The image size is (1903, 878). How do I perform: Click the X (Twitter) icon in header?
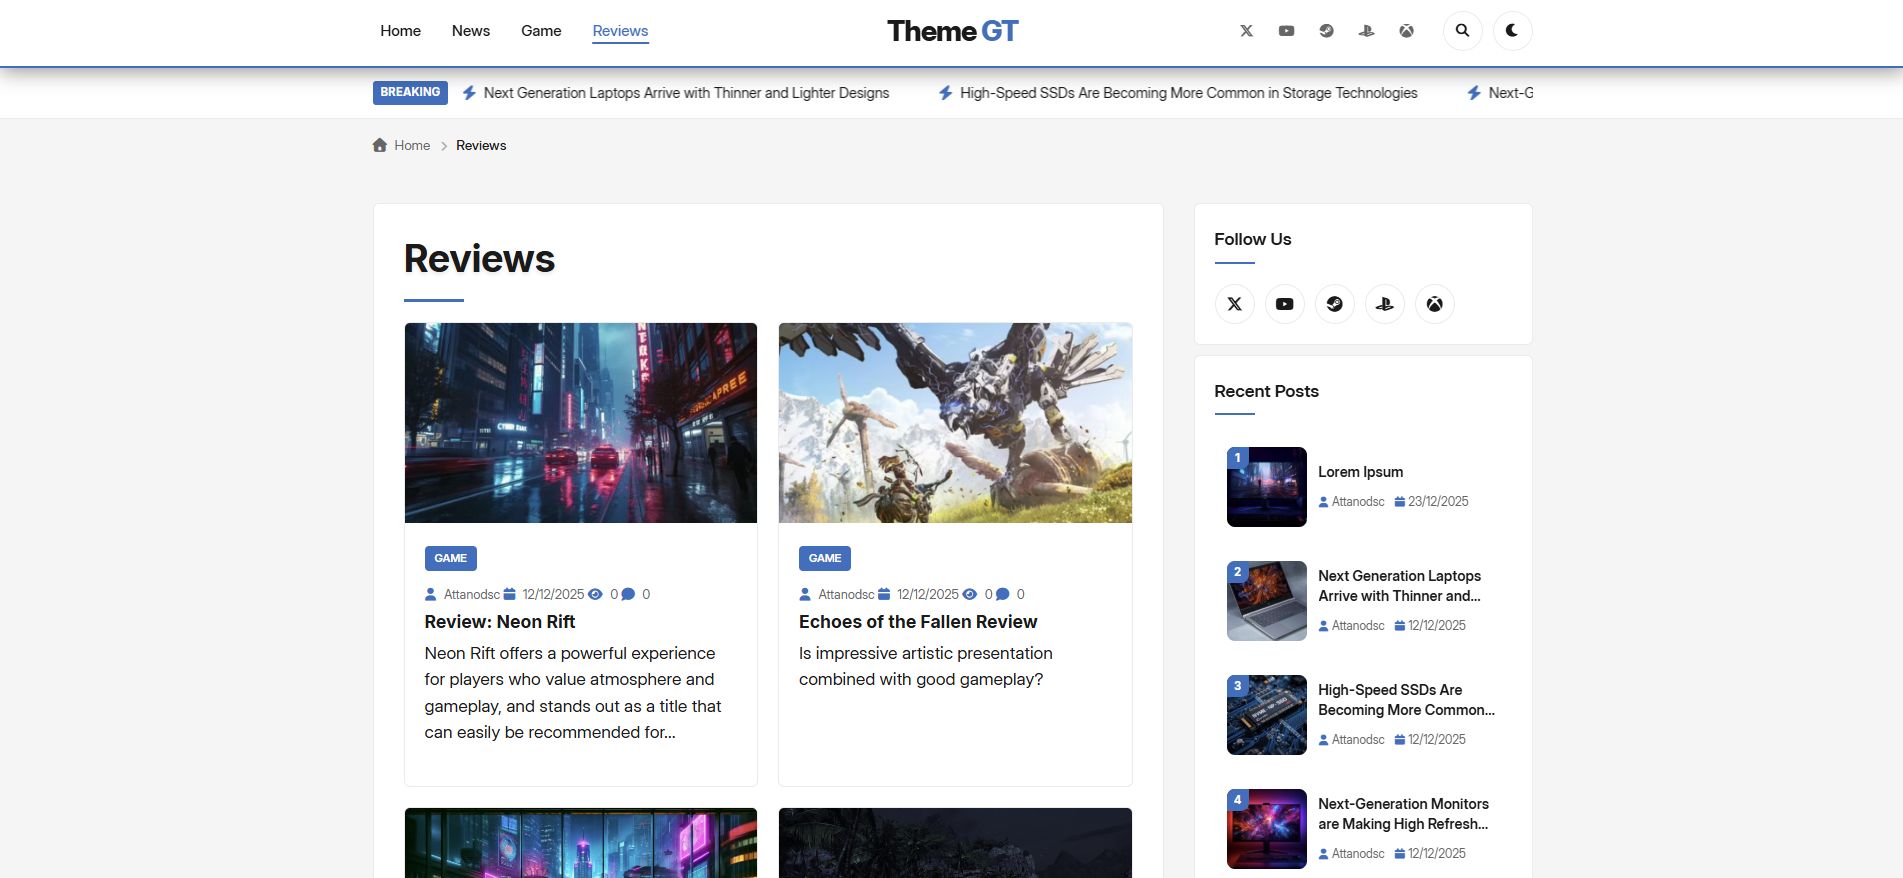click(1246, 31)
